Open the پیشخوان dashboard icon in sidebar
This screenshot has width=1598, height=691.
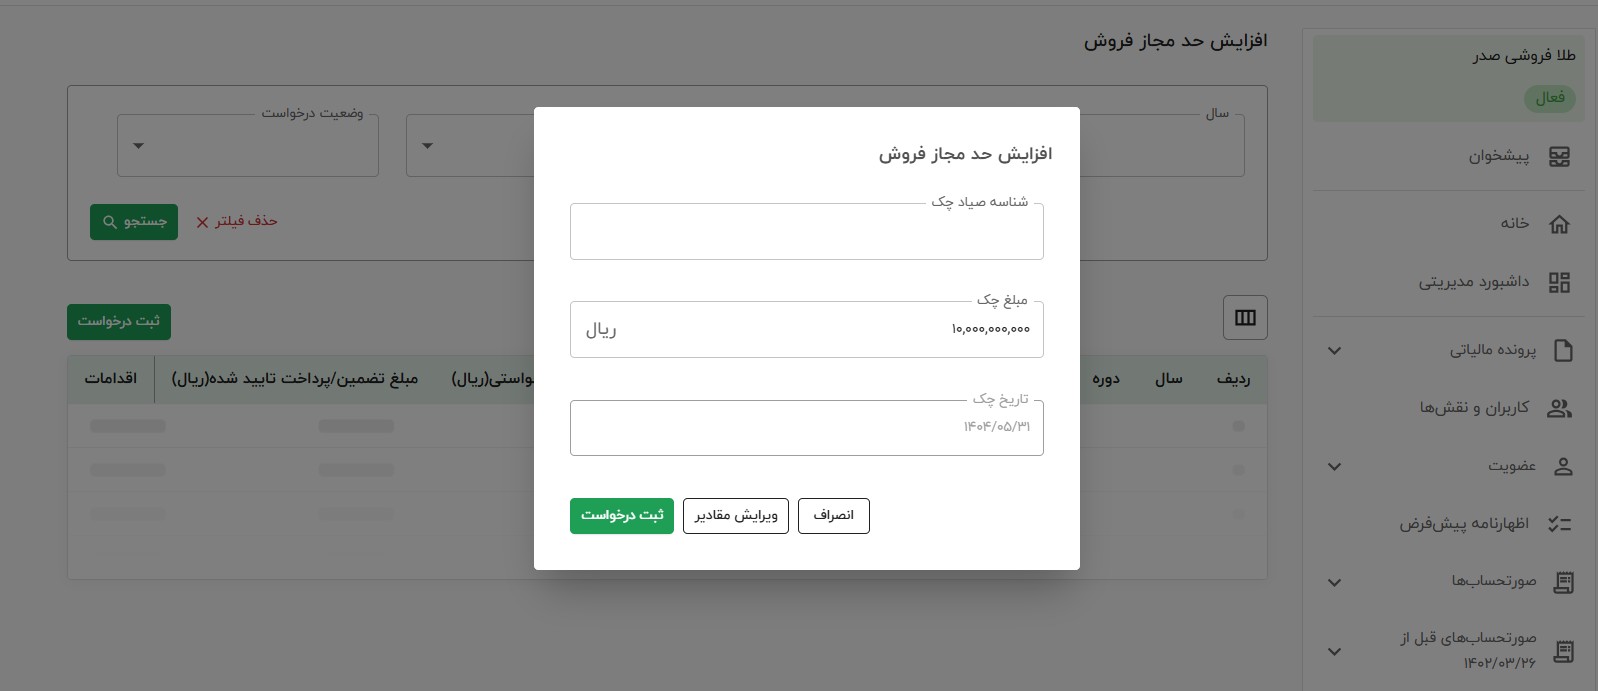(x=1559, y=157)
